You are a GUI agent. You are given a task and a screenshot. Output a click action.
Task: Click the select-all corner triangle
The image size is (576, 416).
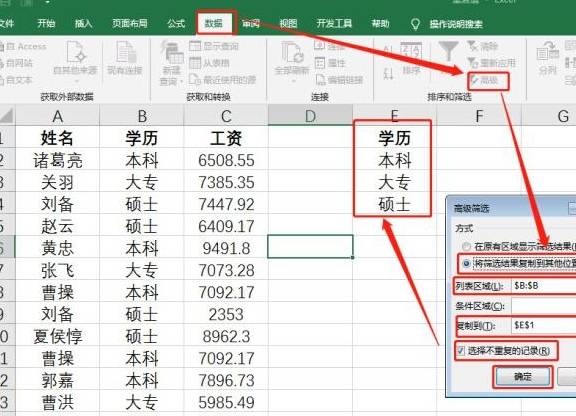coord(7,115)
